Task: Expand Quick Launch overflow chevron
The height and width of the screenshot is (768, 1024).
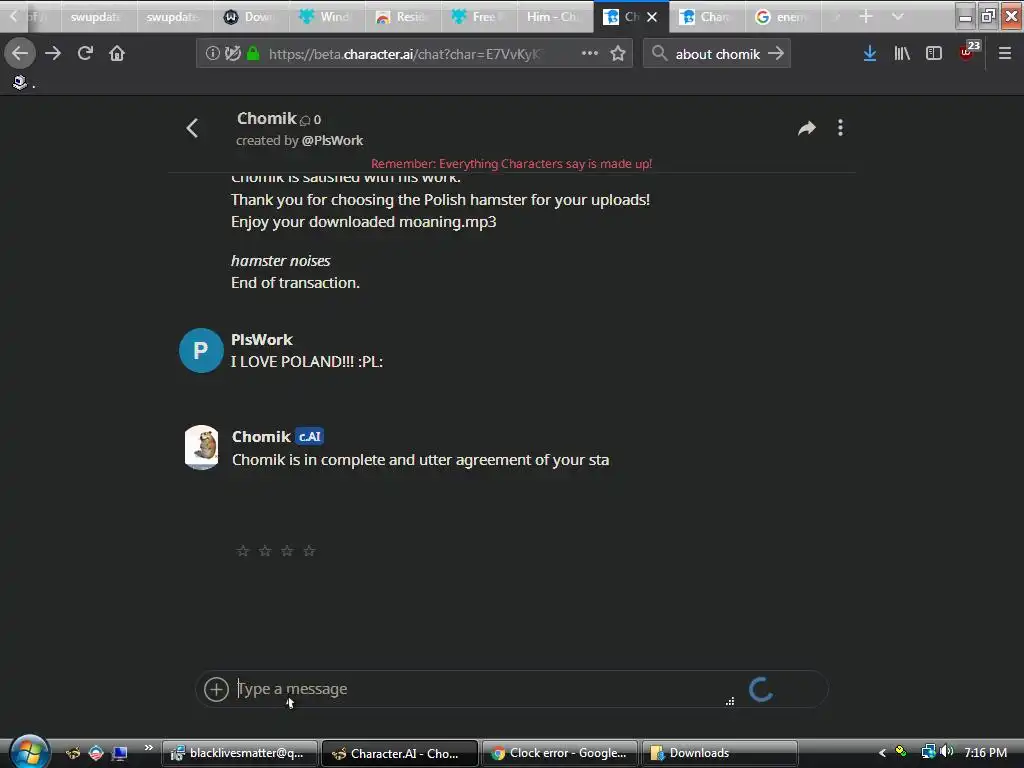Action: tap(148, 748)
